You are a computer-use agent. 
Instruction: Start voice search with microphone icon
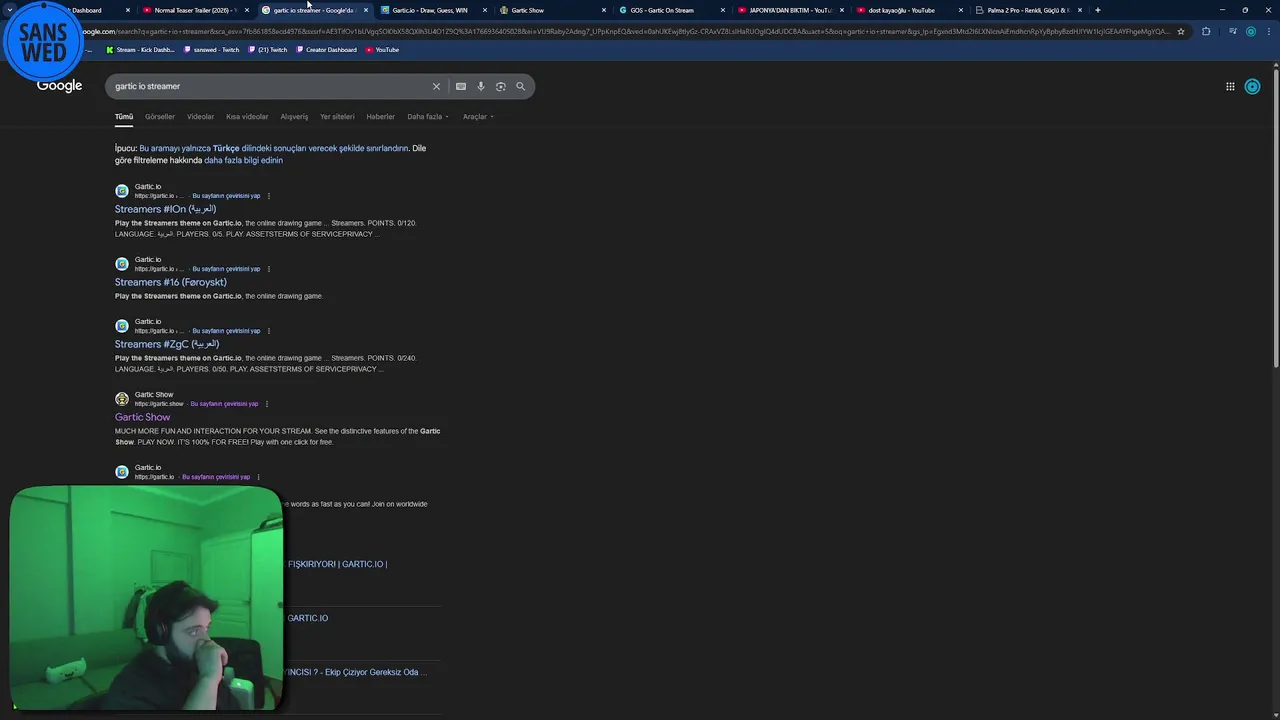(x=481, y=86)
